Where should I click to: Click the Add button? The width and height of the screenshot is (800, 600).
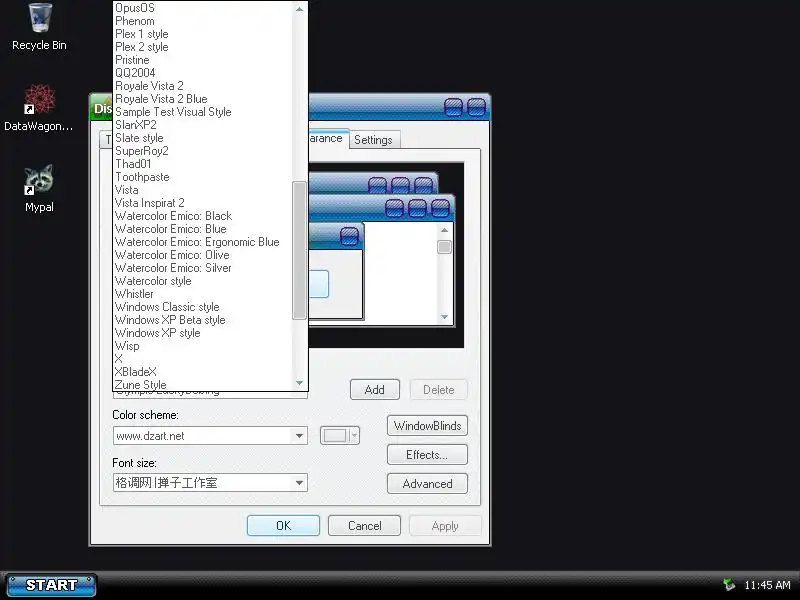point(374,390)
